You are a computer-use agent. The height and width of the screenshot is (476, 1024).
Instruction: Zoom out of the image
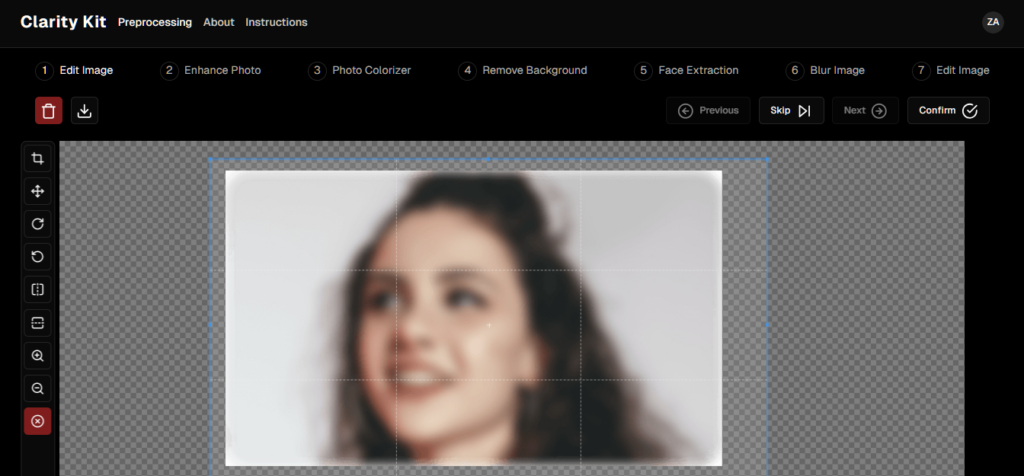pos(38,389)
